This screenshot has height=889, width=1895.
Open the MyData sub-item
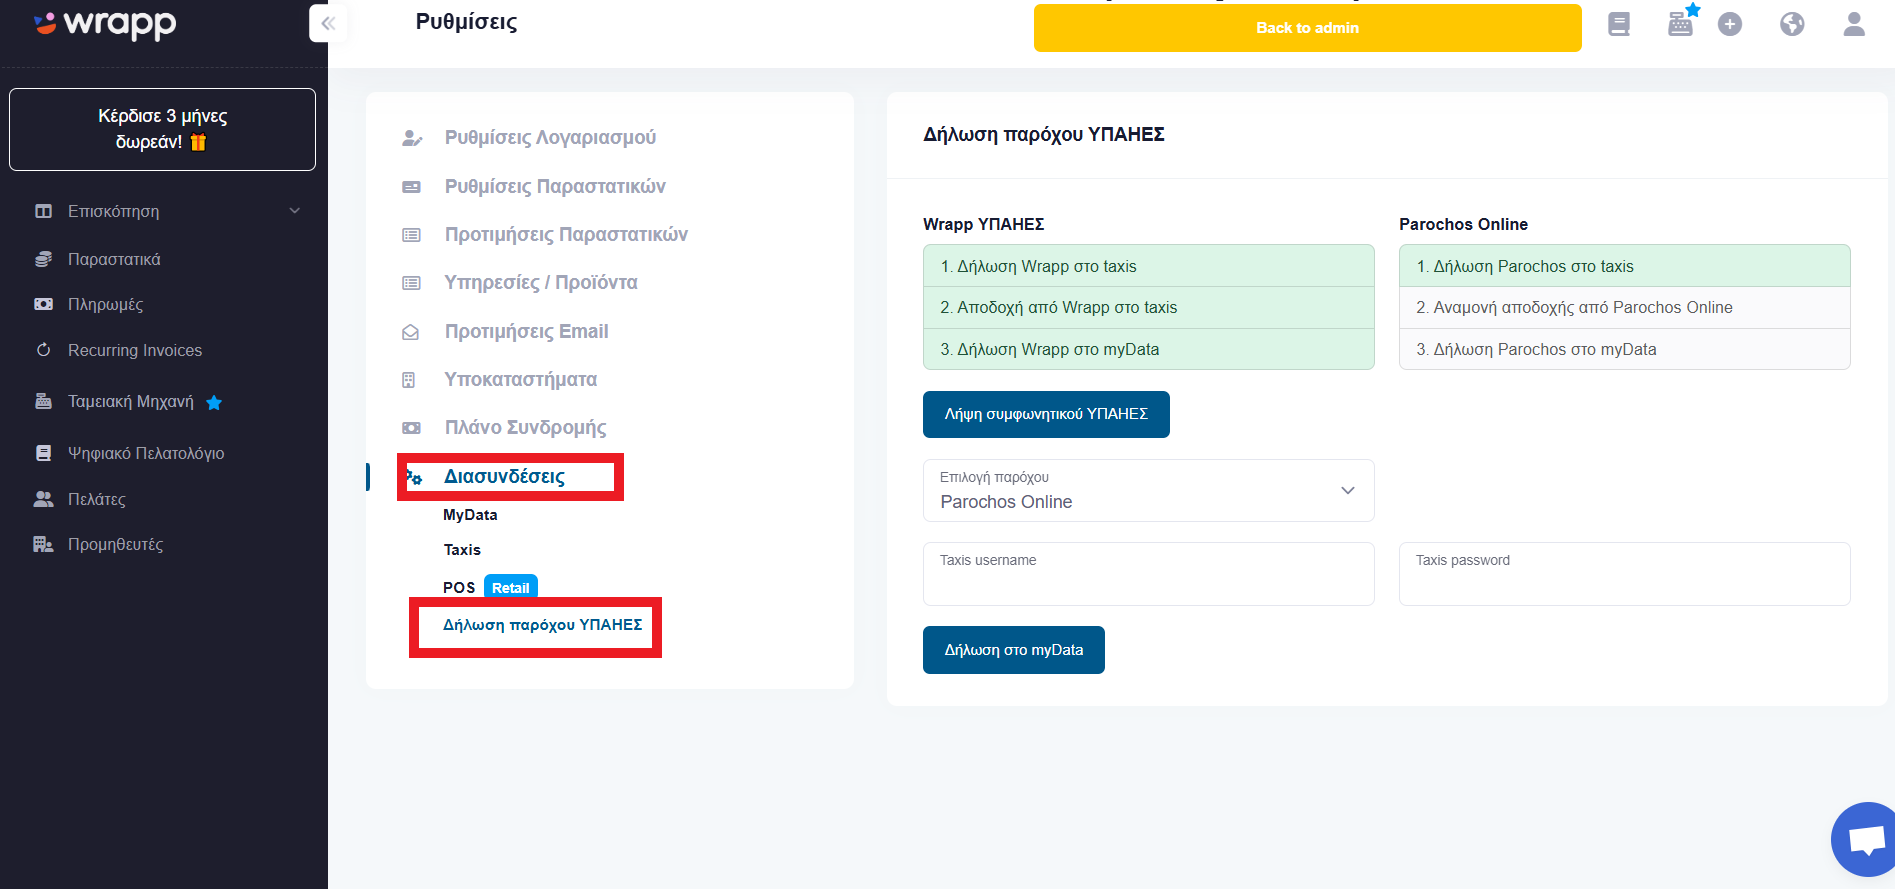pos(470,515)
